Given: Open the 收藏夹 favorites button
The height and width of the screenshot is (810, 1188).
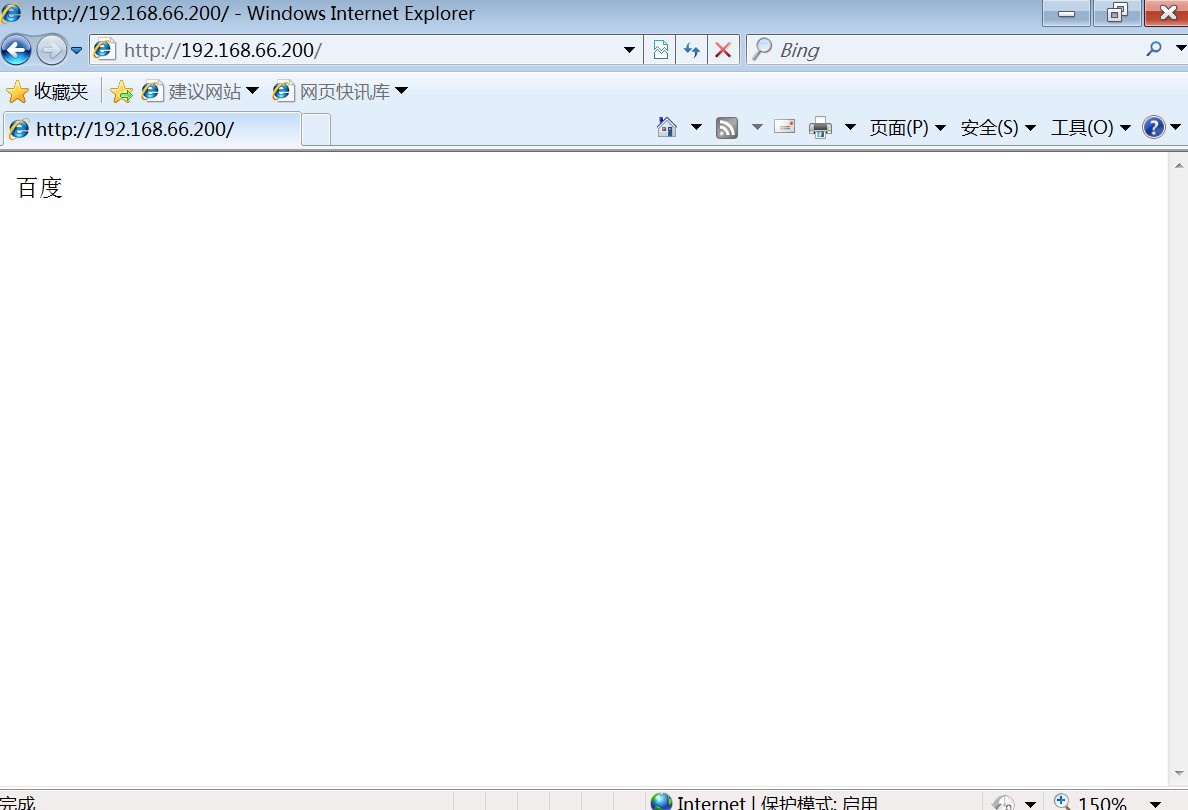Looking at the screenshot, I should (x=48, y=92).
